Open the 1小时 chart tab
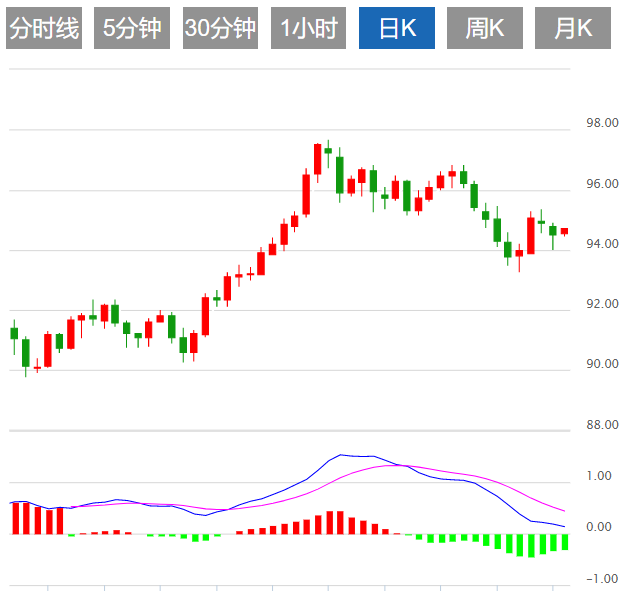 309,28
